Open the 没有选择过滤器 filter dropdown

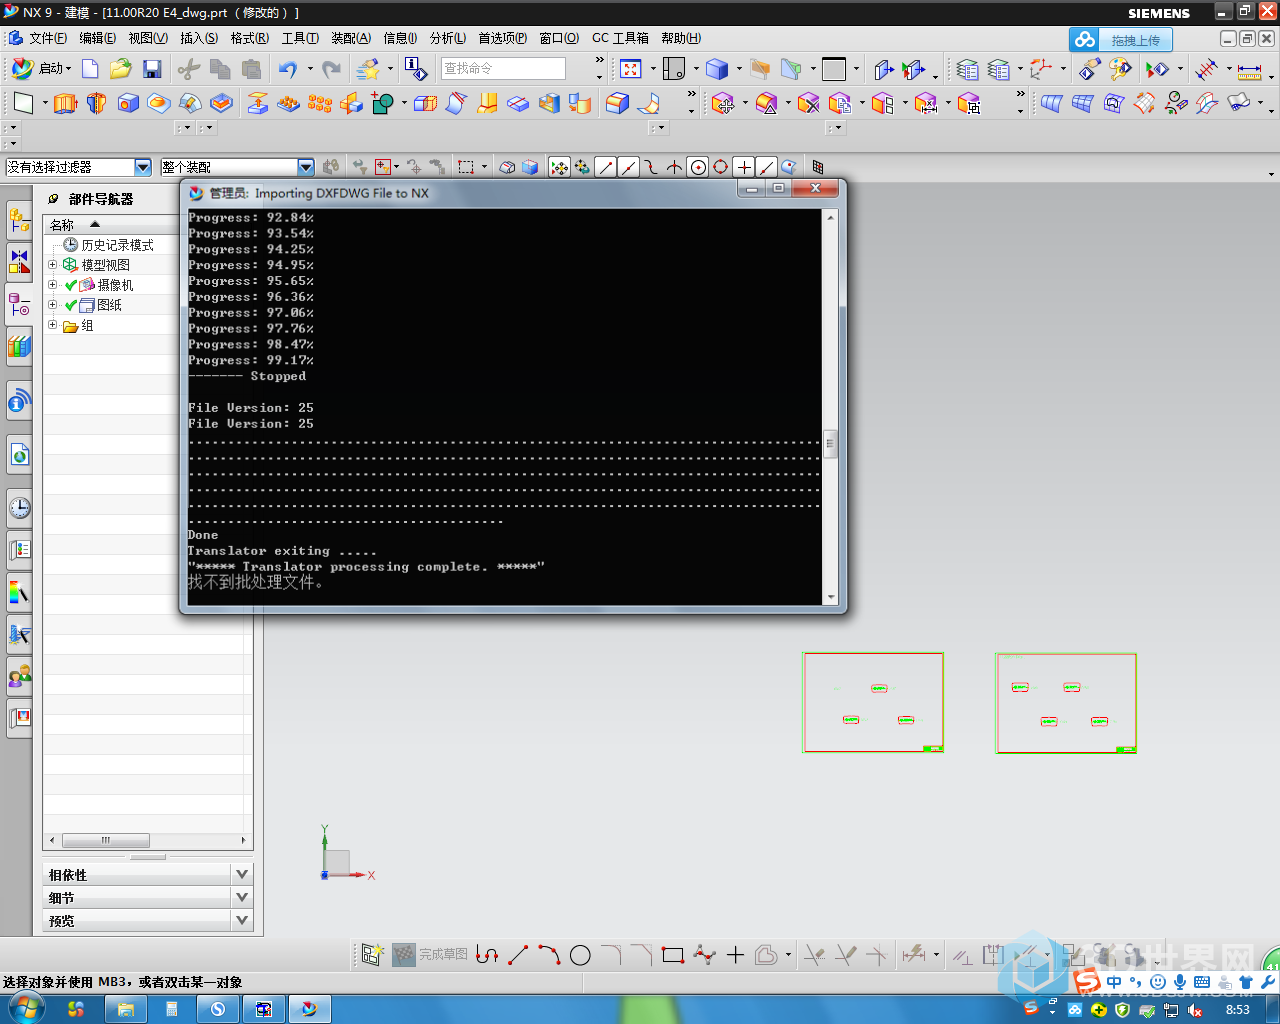coord(142,167)
